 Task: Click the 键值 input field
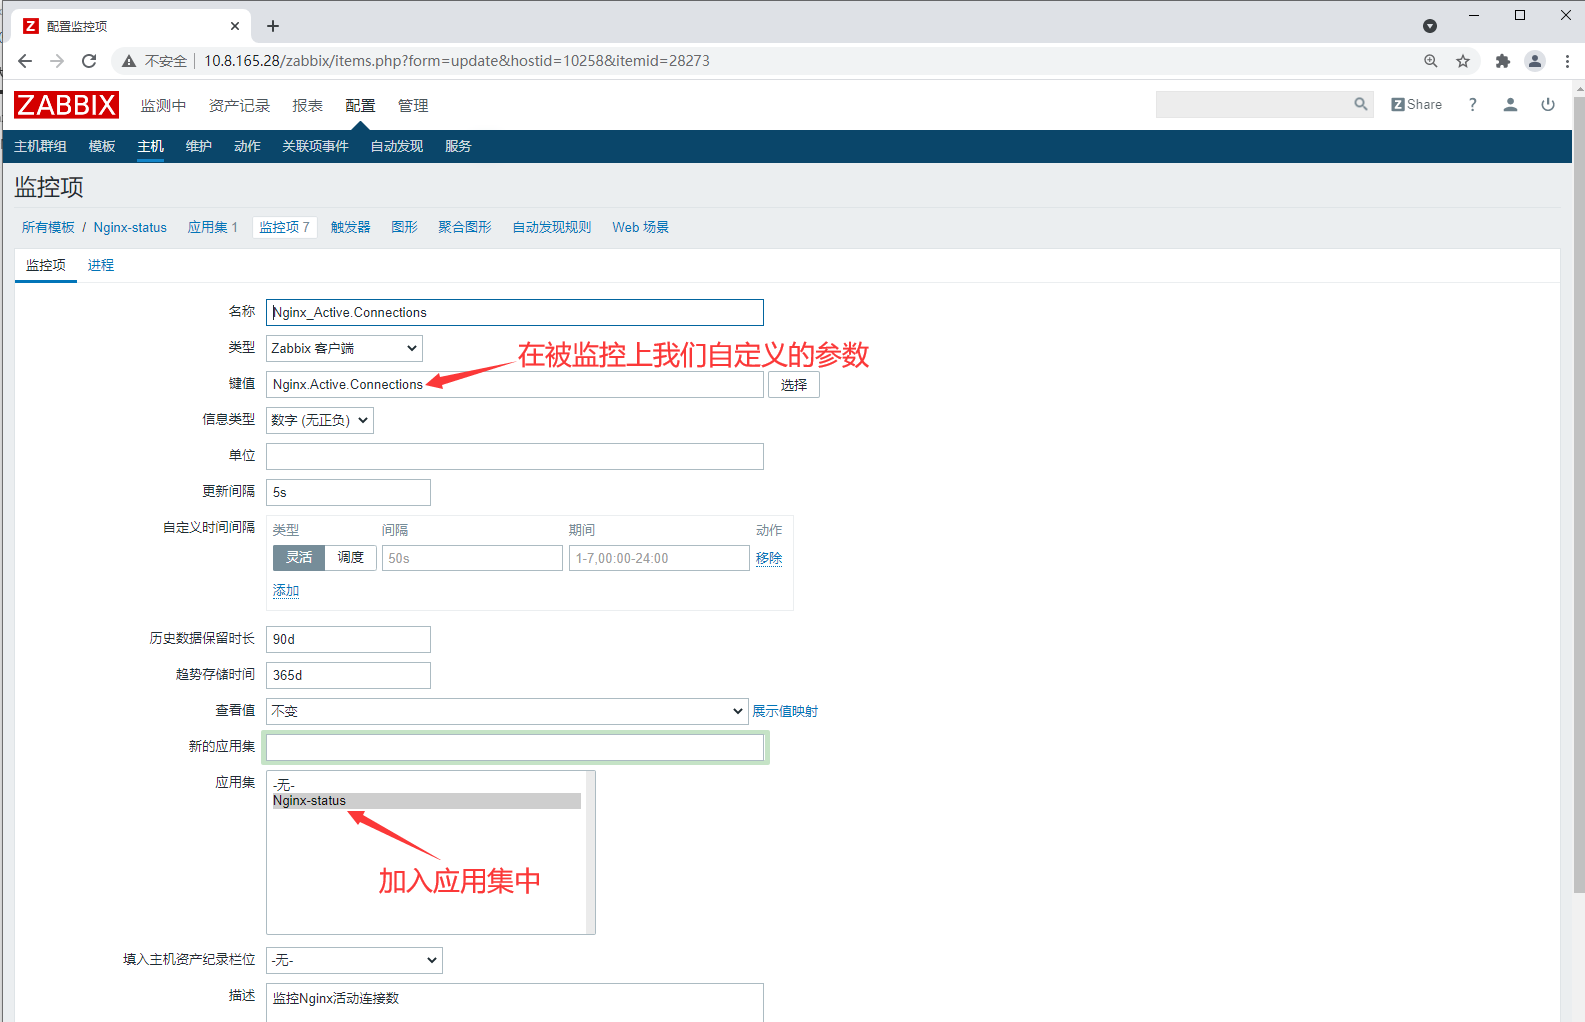pyautogui.click(x=515, y=384)
